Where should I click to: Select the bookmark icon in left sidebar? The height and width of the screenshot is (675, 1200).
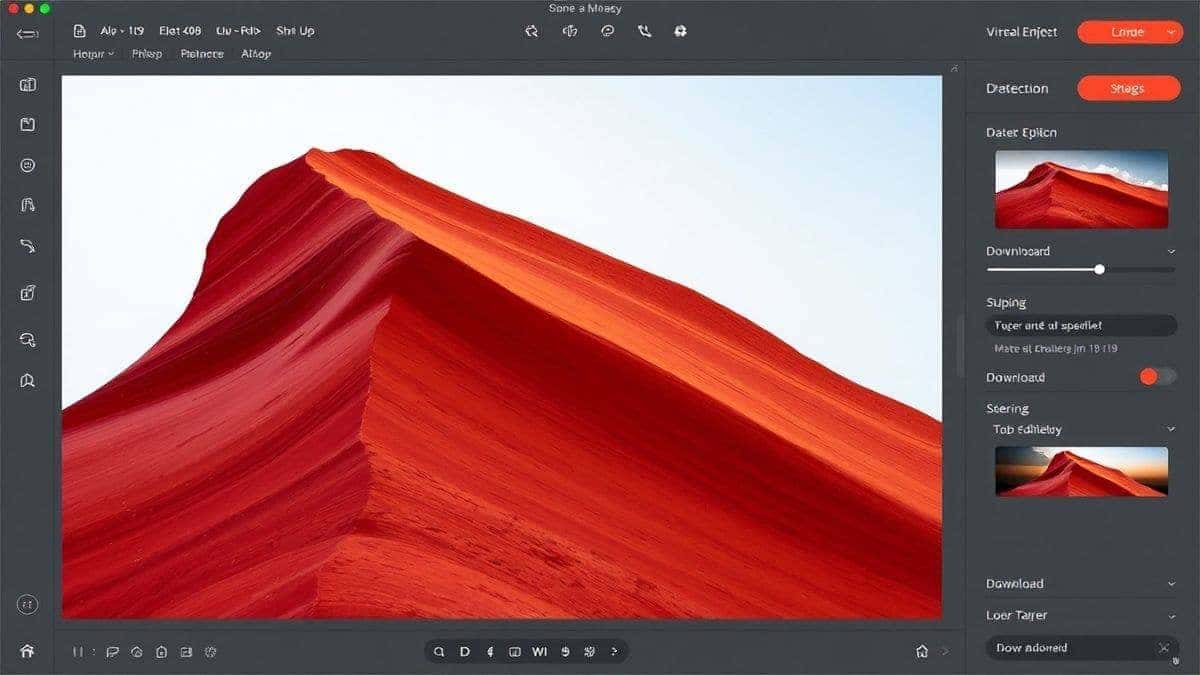(x=28, y=380)
